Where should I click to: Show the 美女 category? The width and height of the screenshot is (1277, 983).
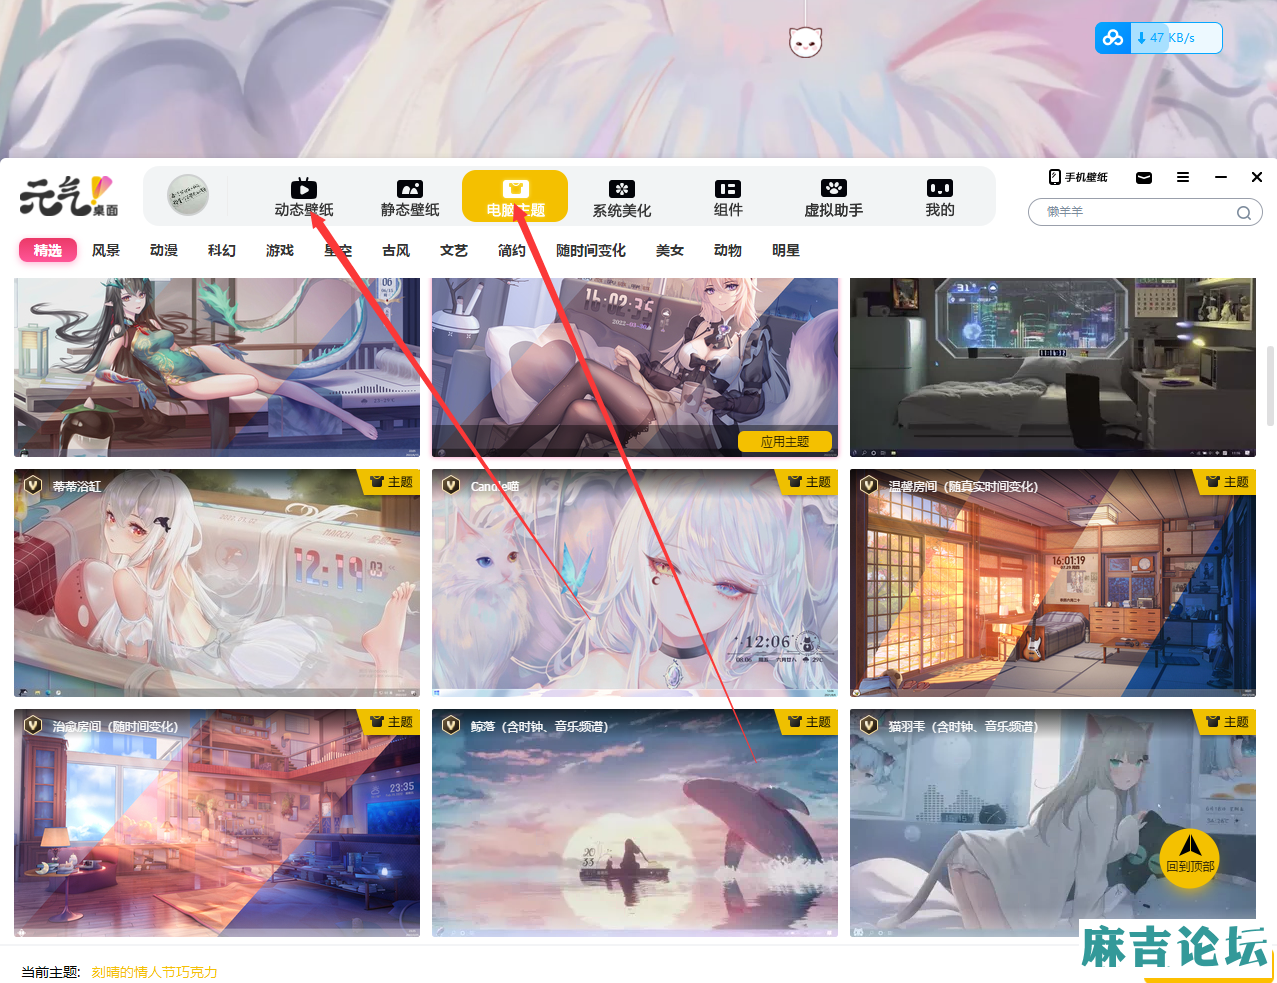[670, 250]
